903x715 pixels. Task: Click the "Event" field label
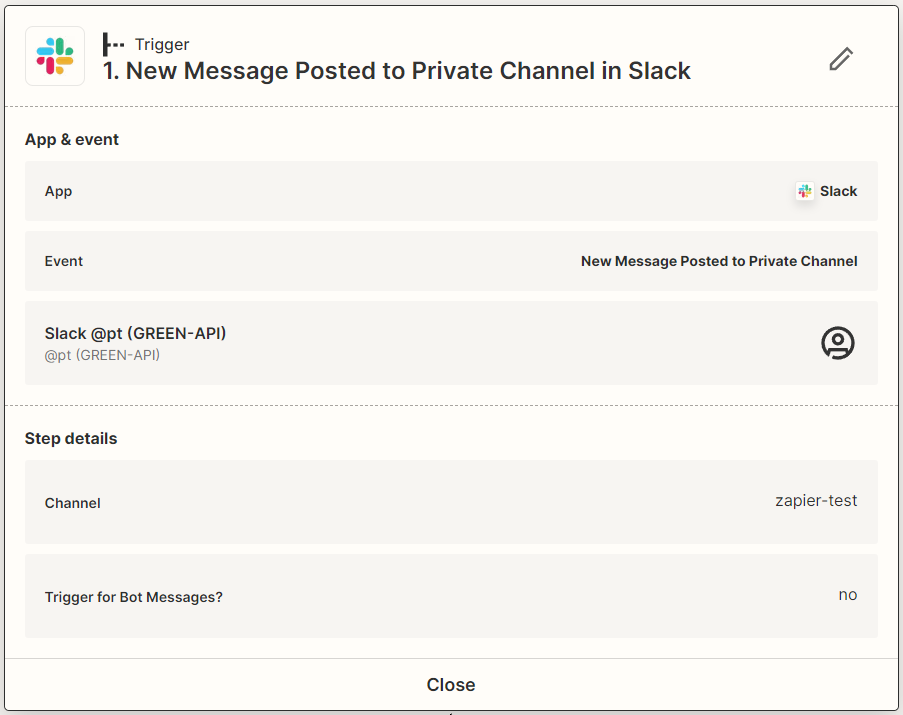(64, 261)
